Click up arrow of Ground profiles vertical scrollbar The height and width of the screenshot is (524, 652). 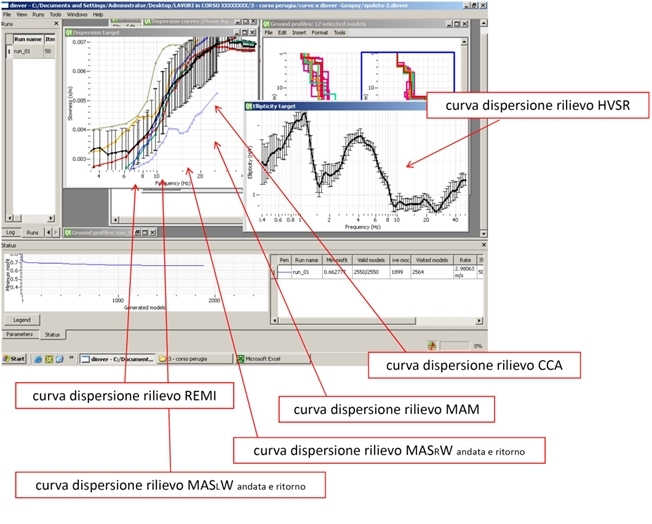pos(464,42)
